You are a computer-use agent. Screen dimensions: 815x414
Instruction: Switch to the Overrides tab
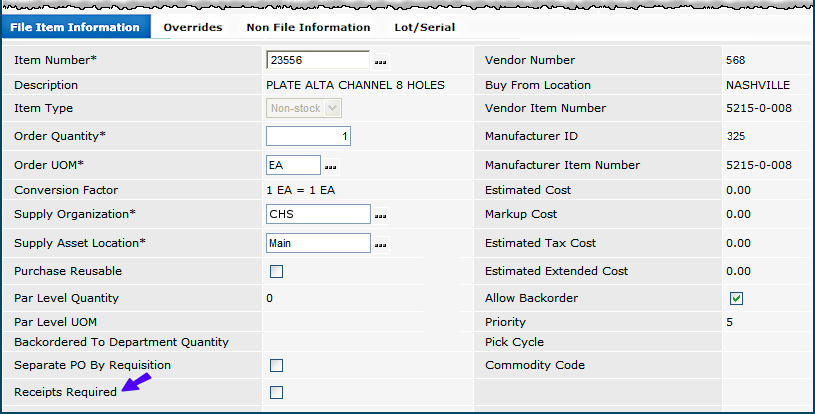click(x=192, y=27)
